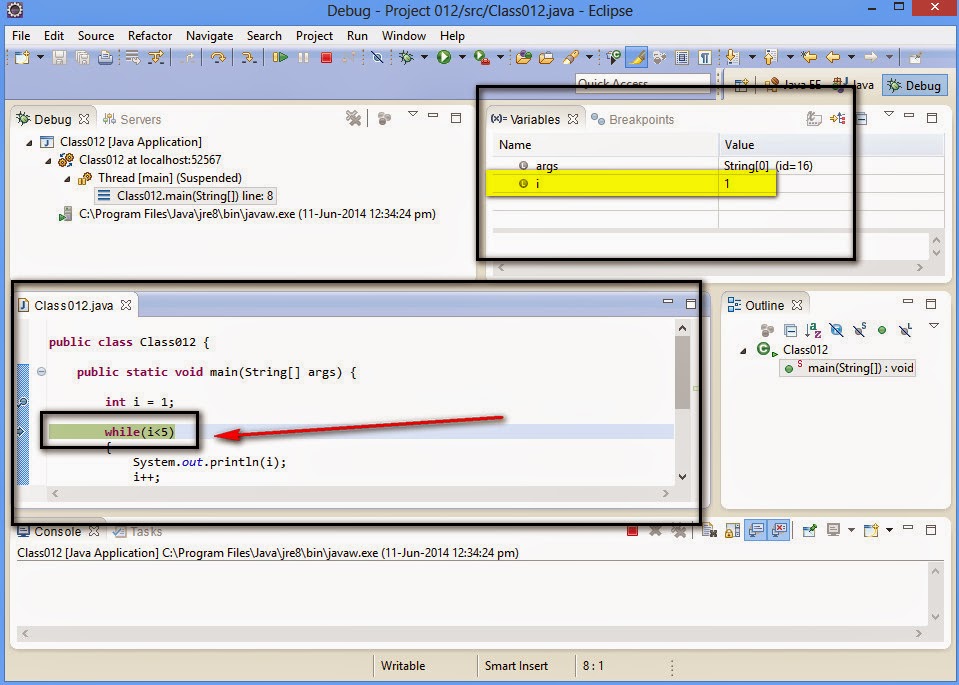The width and height of the screenshot is (959, 685).
Task: Open the Refactor menu
Action: point(150,36)
